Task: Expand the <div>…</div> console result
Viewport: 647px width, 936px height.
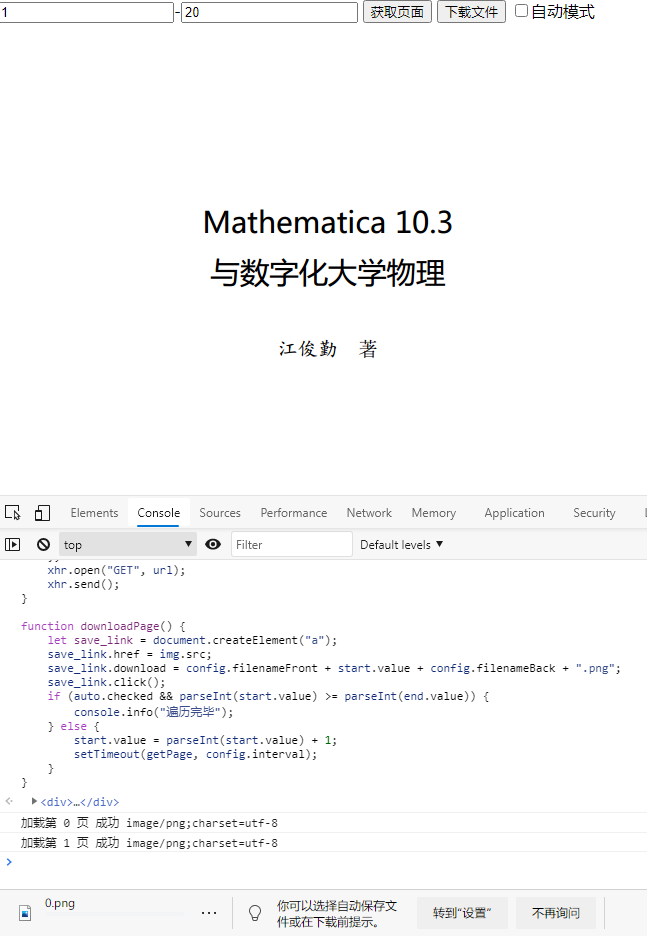Action: (x=34, y=801)
